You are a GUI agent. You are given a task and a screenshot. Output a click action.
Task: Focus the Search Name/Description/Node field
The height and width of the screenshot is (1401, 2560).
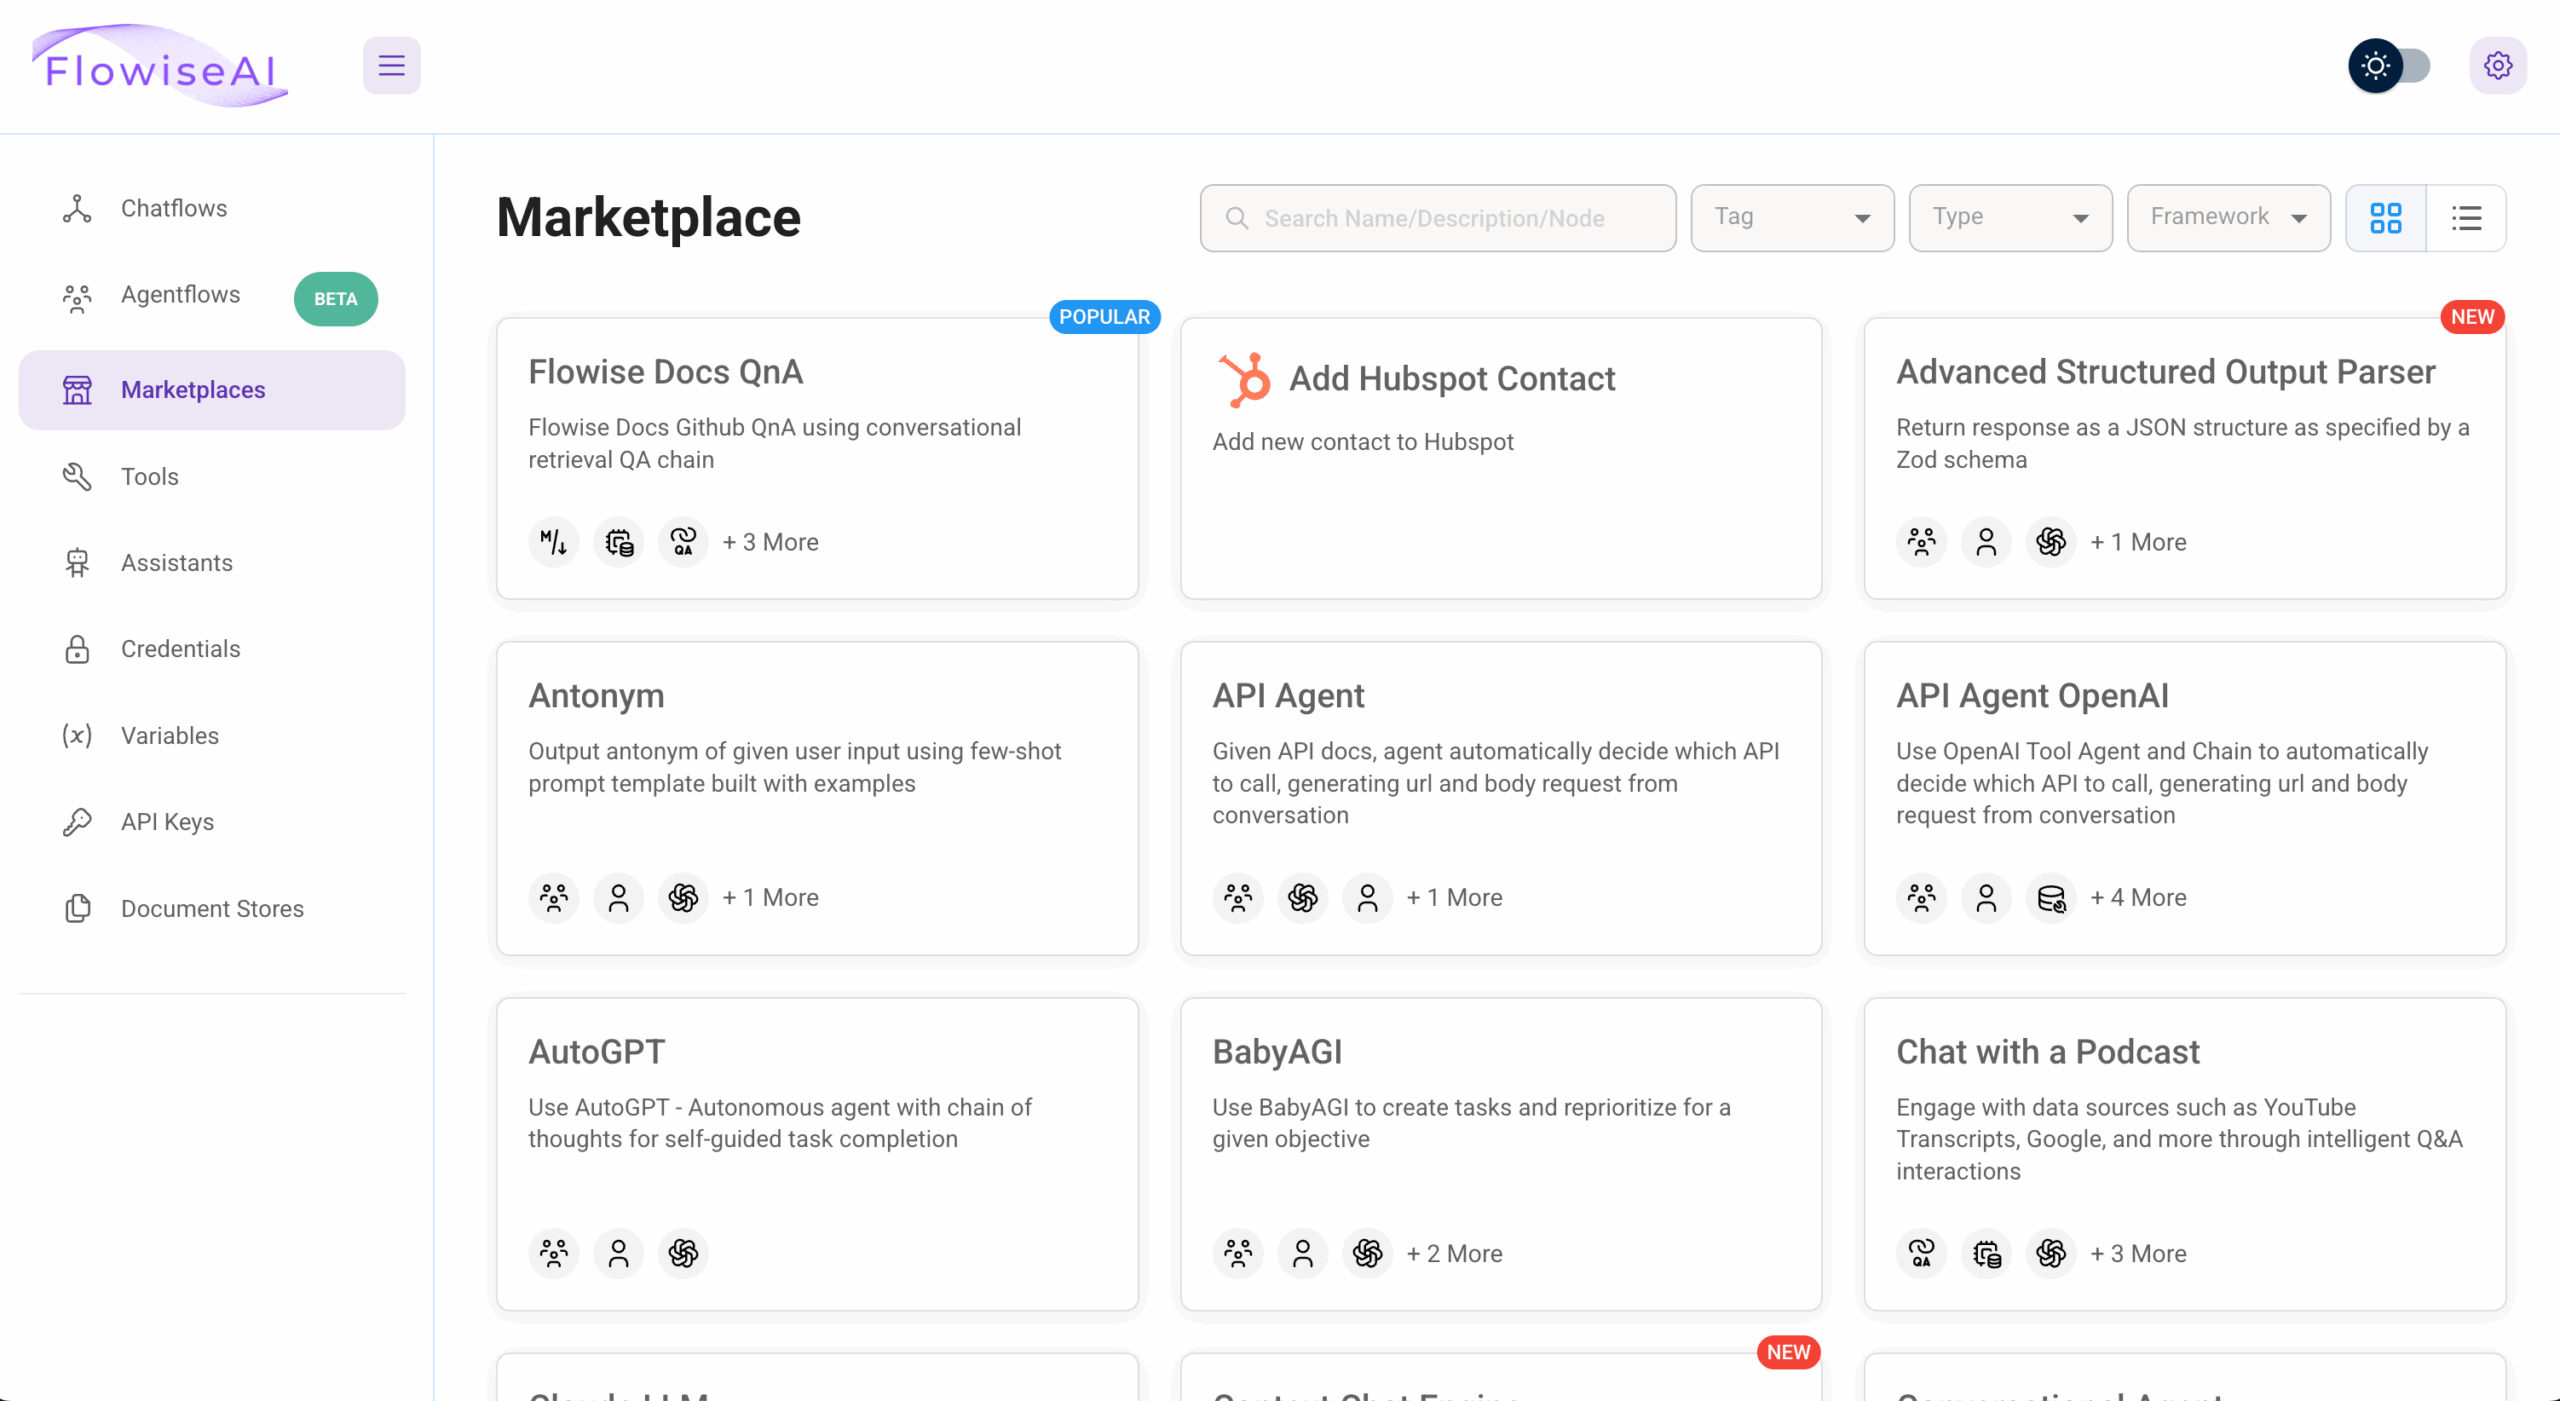pos(1438,218)
